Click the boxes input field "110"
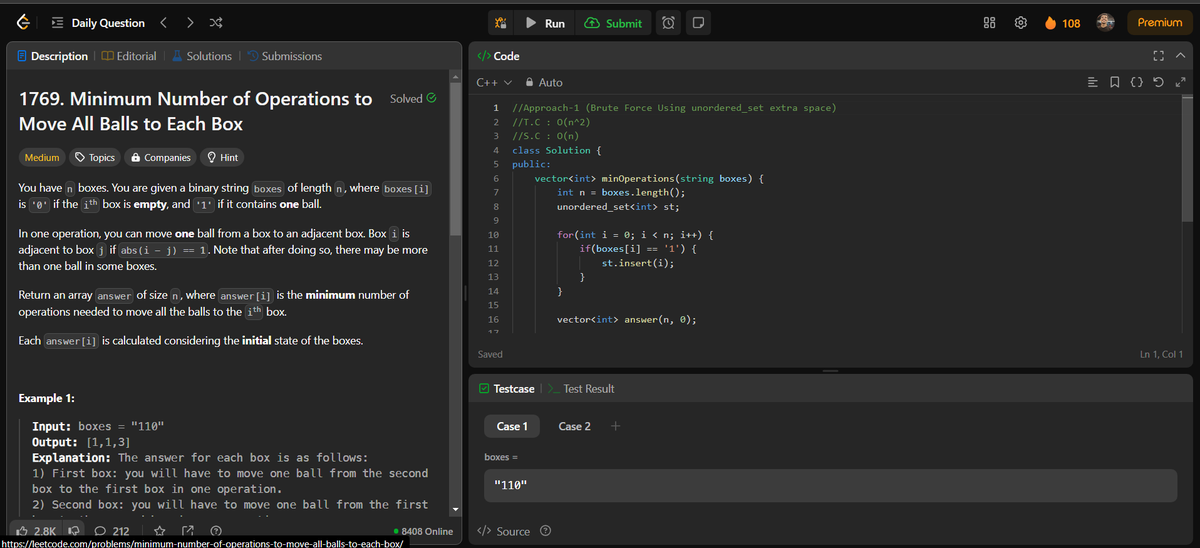This screenshot has width=1200, height=548. (830, 485)
